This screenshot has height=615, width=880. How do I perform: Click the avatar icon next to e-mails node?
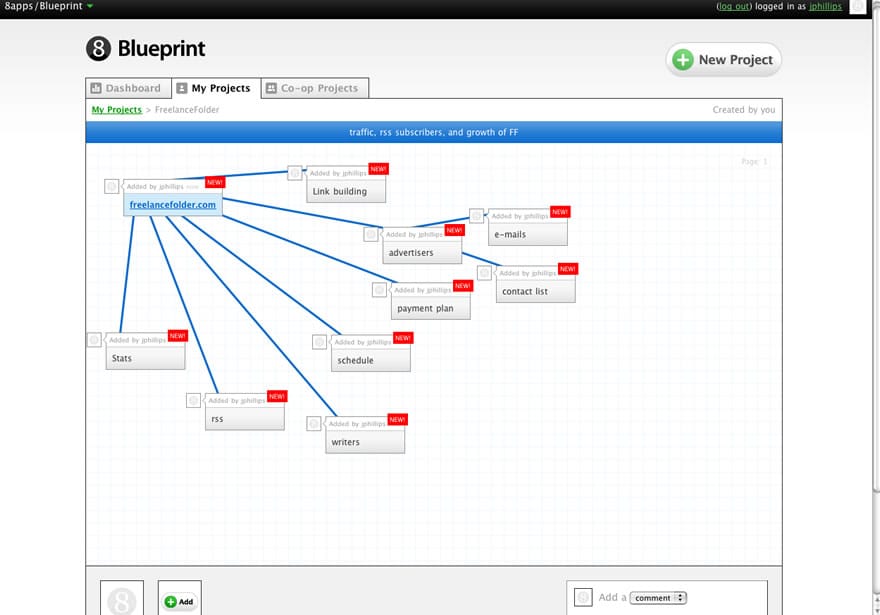coord(477,216)
